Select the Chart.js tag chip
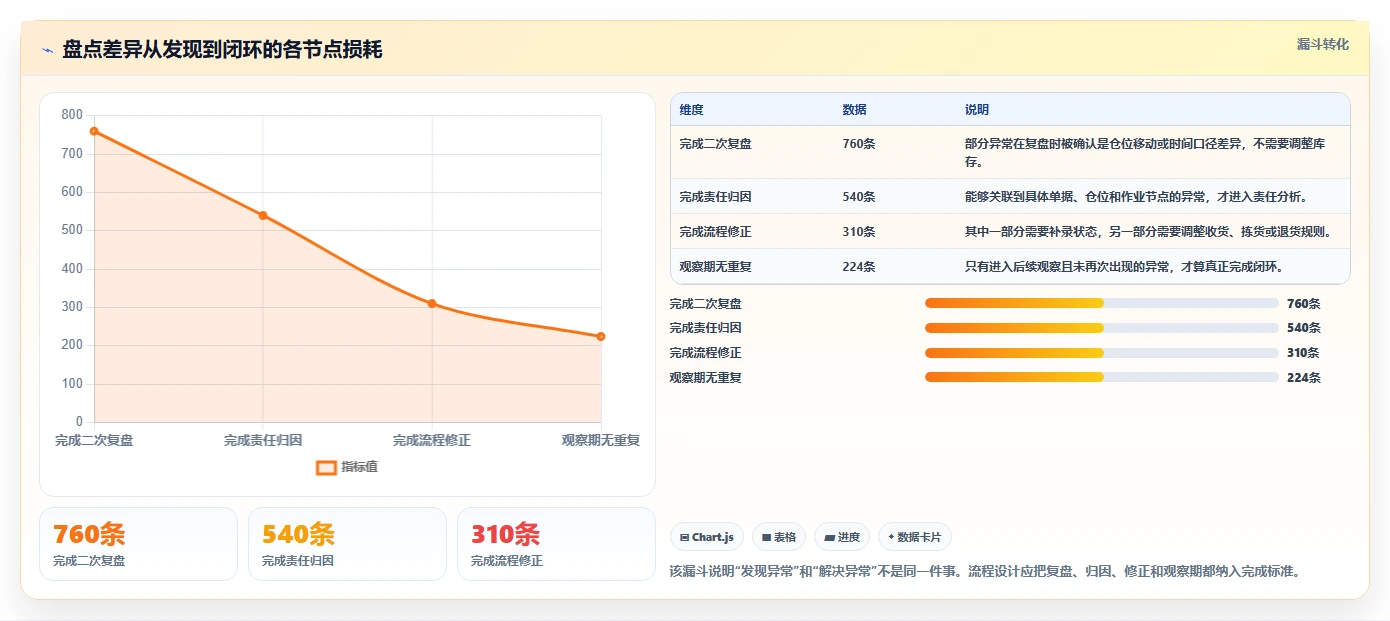 [x=706, y=537]
